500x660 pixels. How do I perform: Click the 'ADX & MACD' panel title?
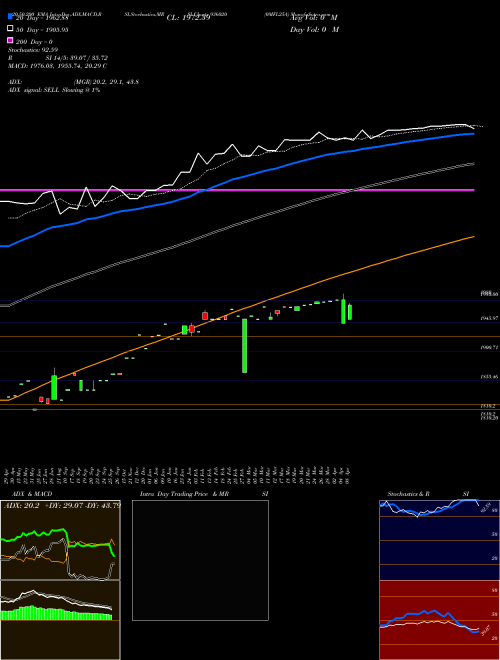32,494
